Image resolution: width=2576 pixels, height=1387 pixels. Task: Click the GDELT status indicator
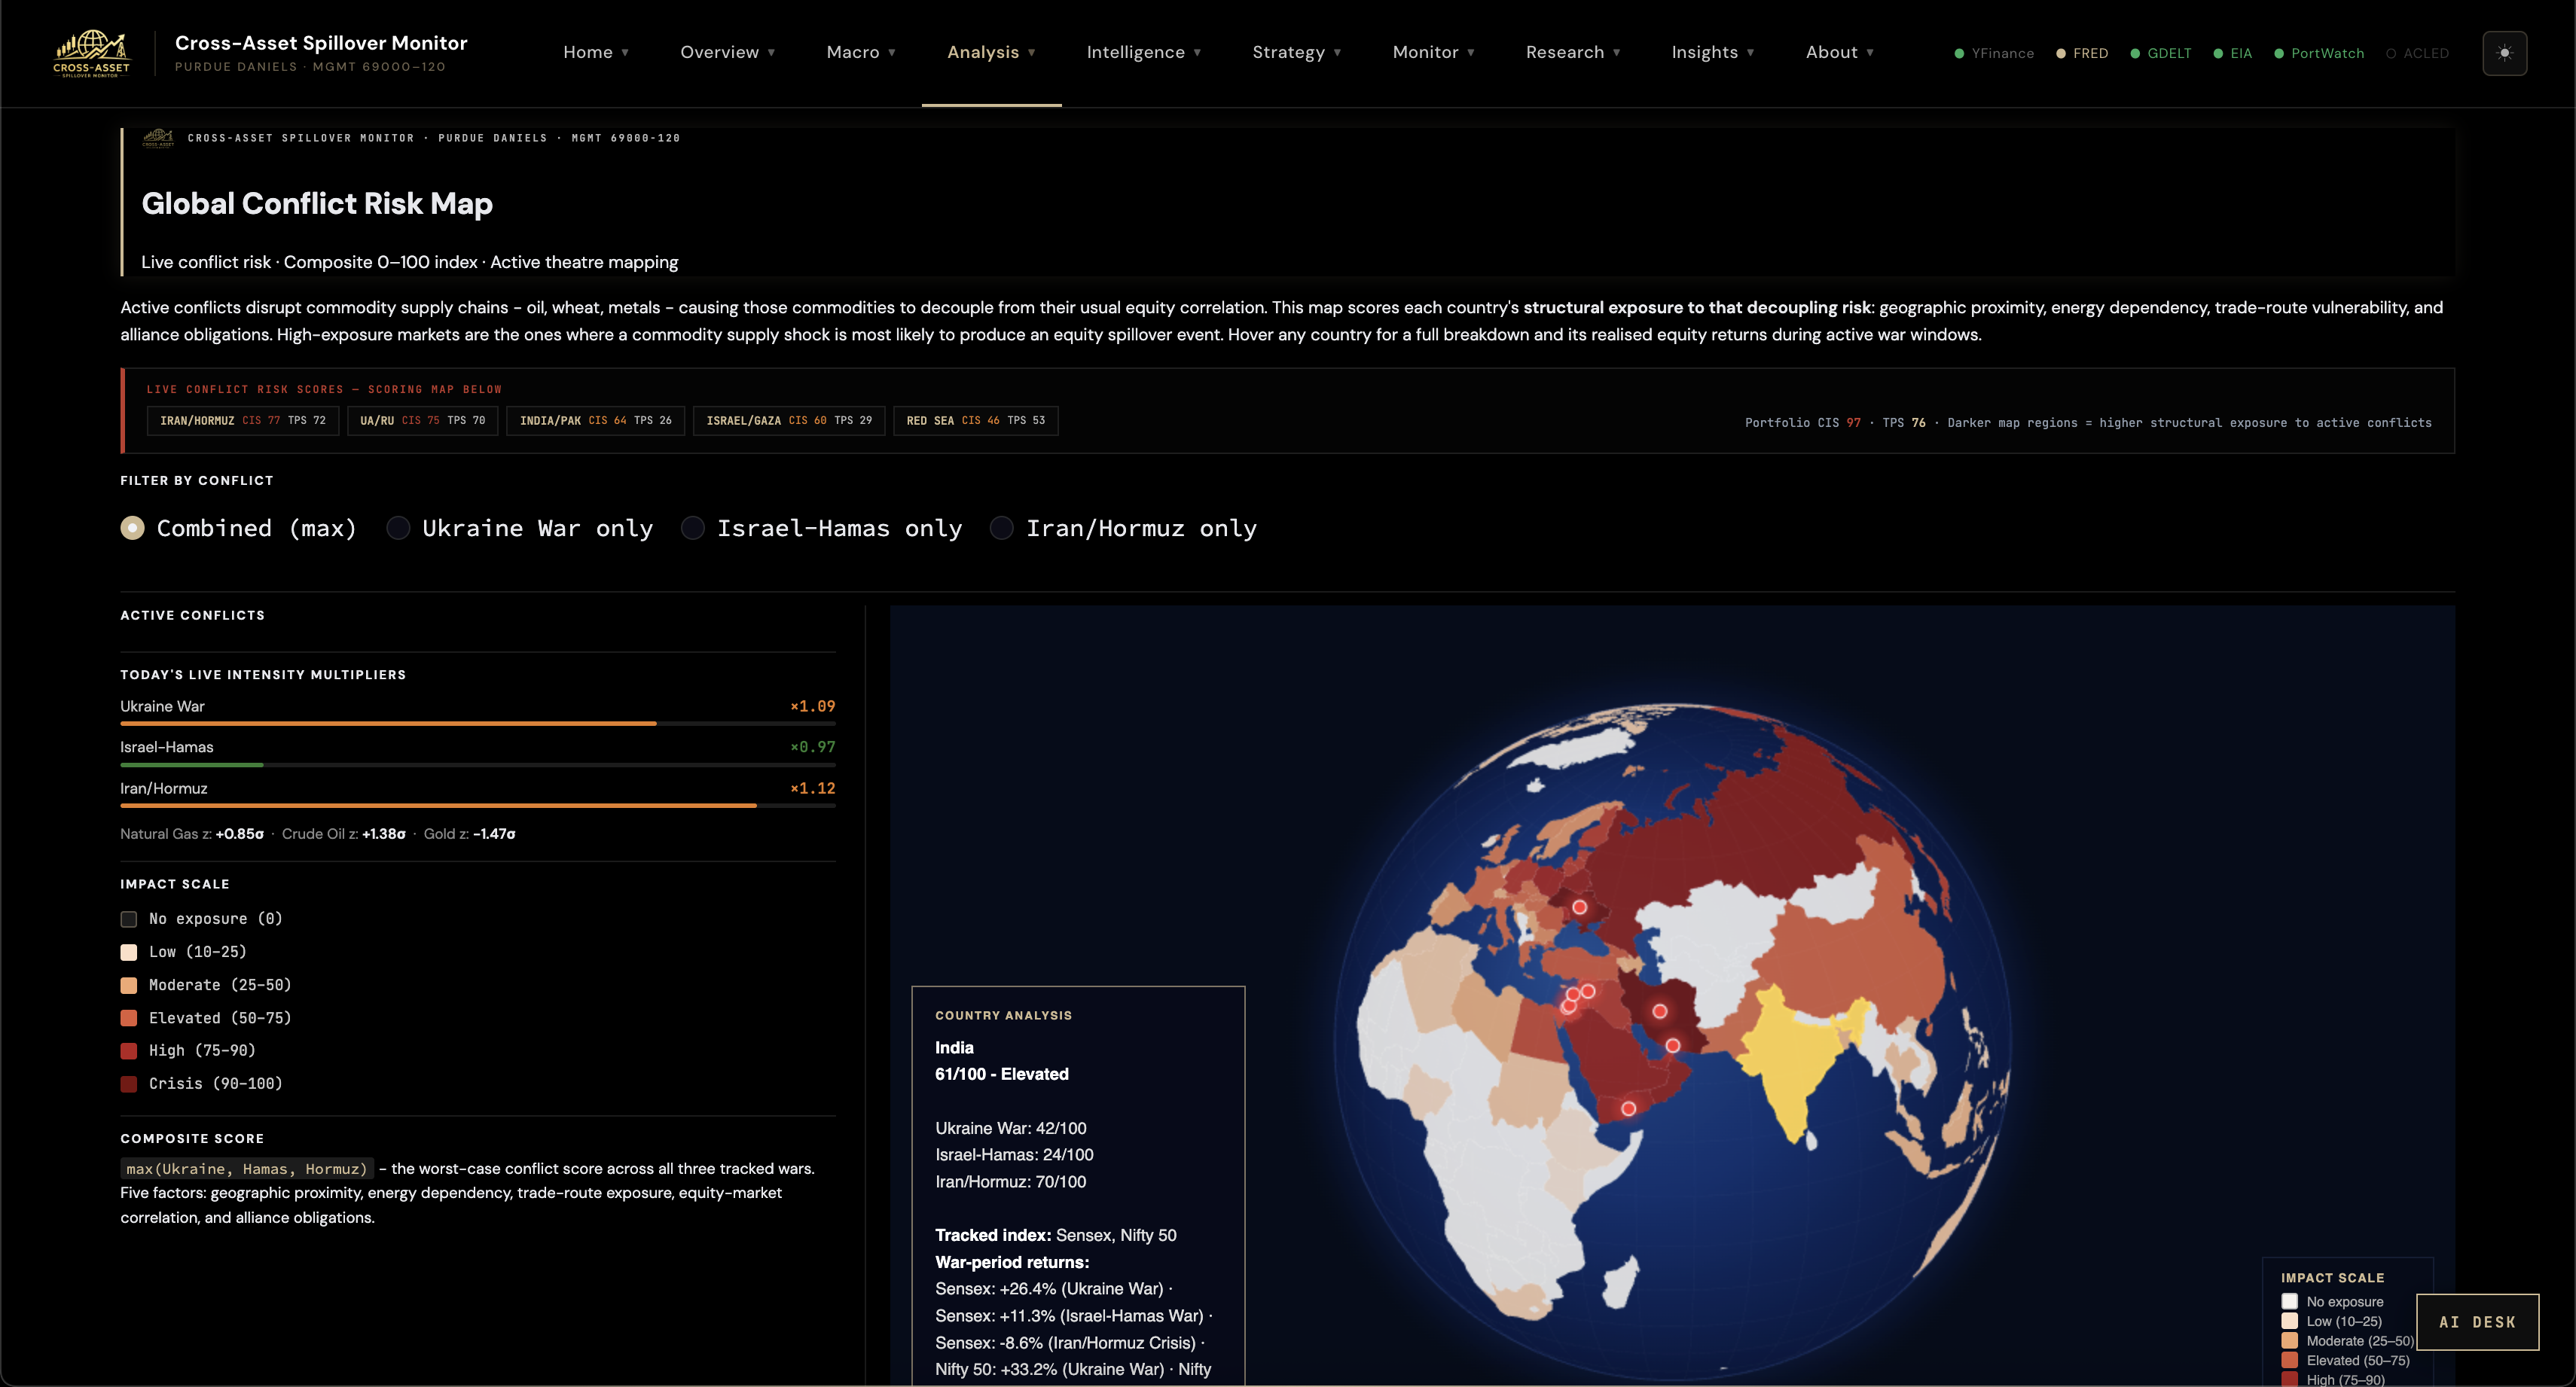[2161, 53]
